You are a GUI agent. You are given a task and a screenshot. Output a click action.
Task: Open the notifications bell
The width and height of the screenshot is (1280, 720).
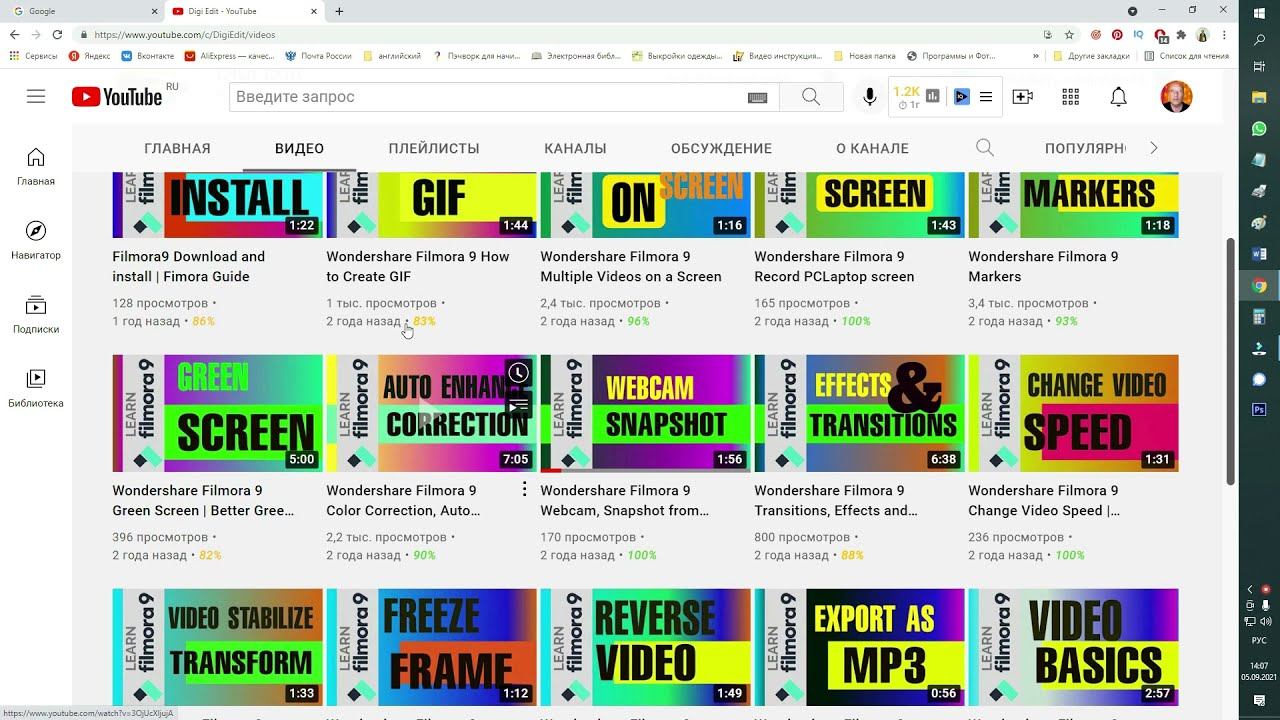point(1118,97)
